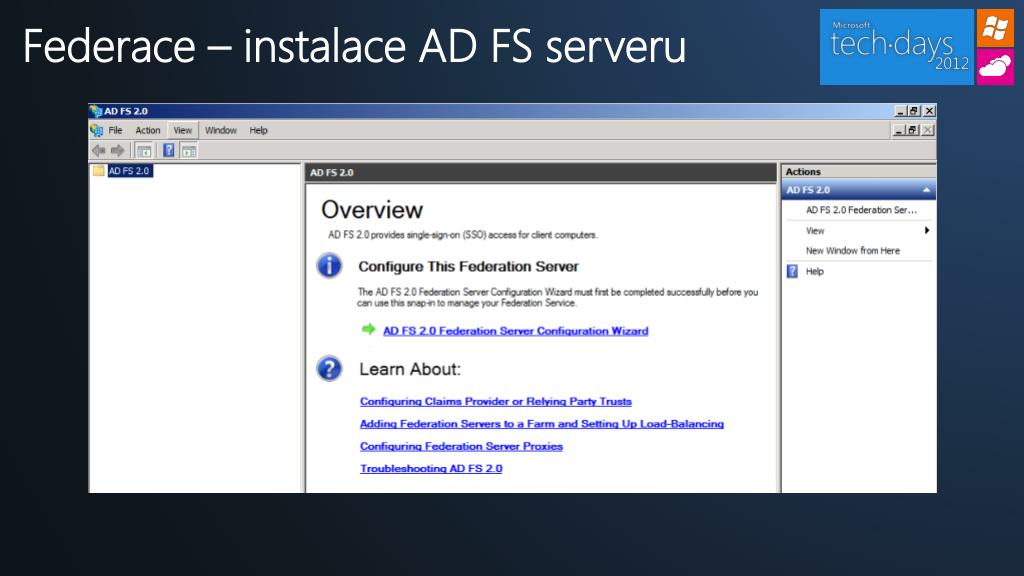Click AD FS 2.0 Federation Ser... action
Viewport: 1024px width, 576px height.
[x=861, y=210]
